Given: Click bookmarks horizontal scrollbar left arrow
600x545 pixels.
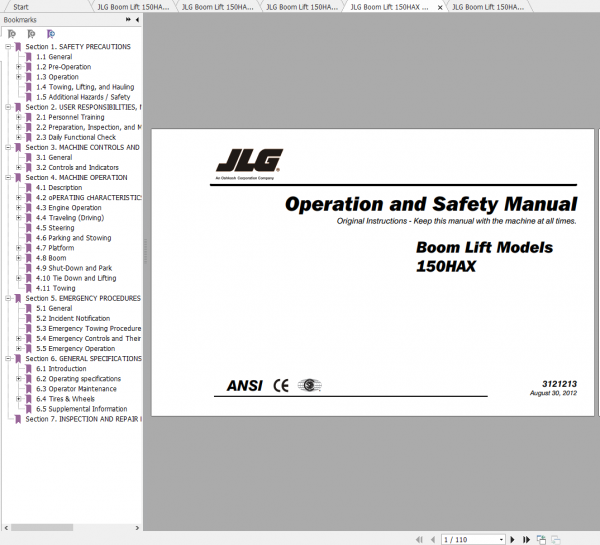Looking at the screenshot, I should [x=6, y=528].
